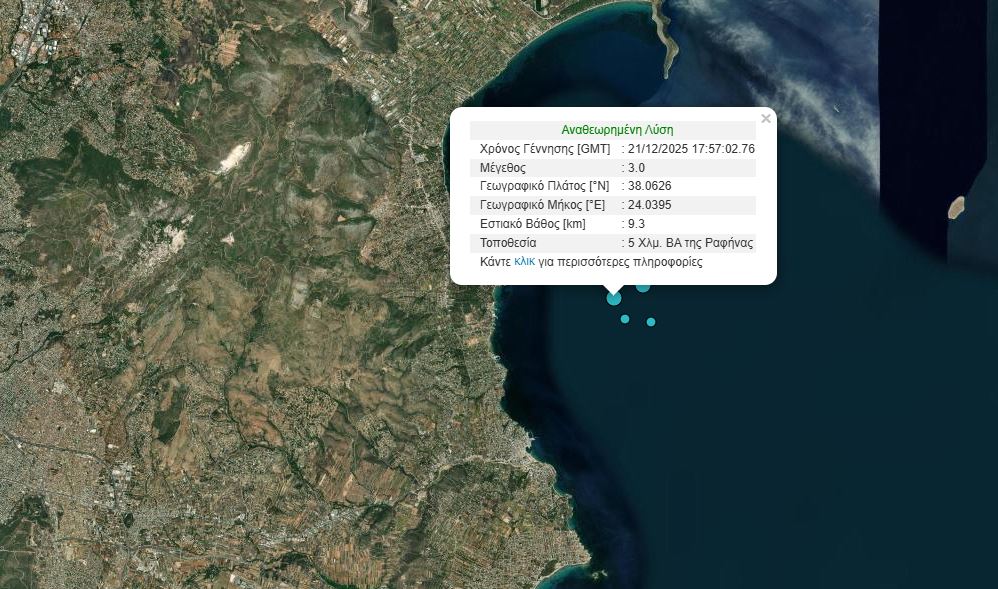Click the small island east of the coast
The image size is (998, 589).
pos(956,207)
